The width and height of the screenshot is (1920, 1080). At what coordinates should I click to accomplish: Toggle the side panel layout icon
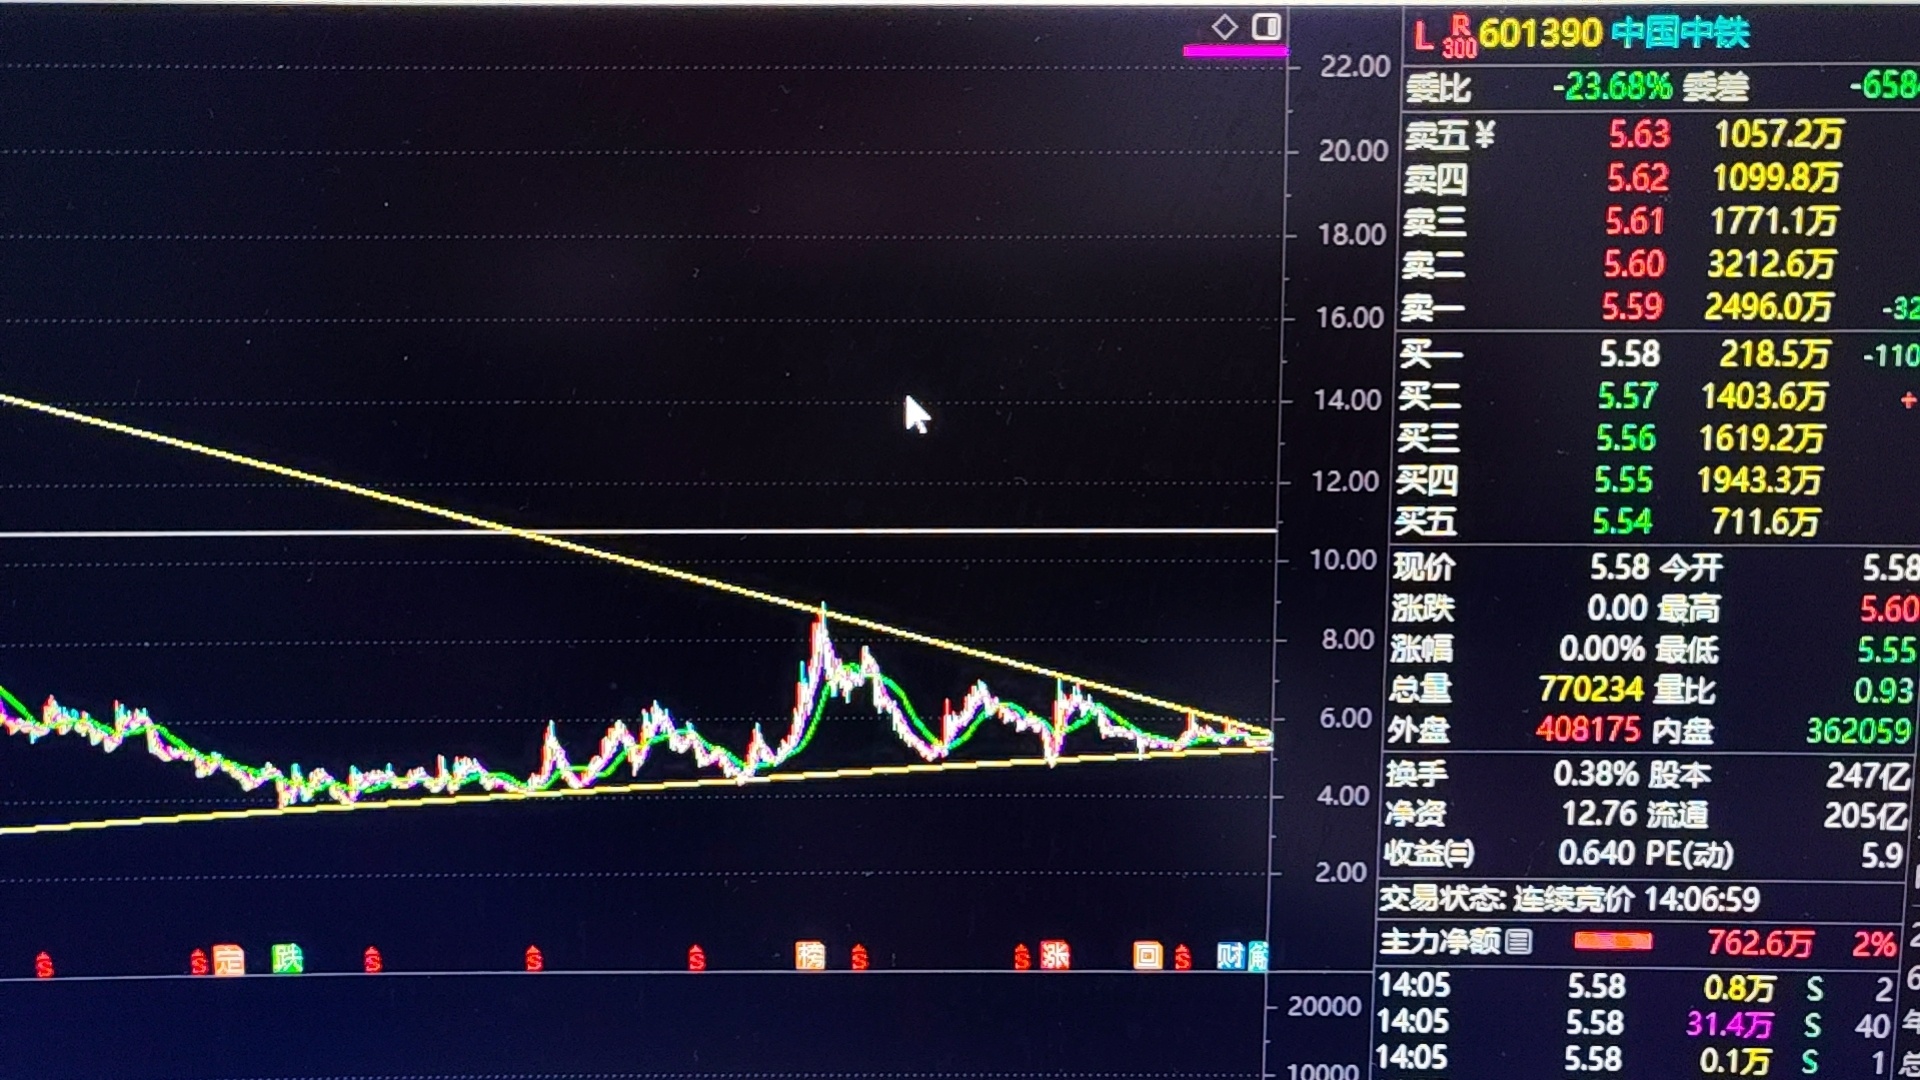pyautogui.click(x=1266, y=27)
